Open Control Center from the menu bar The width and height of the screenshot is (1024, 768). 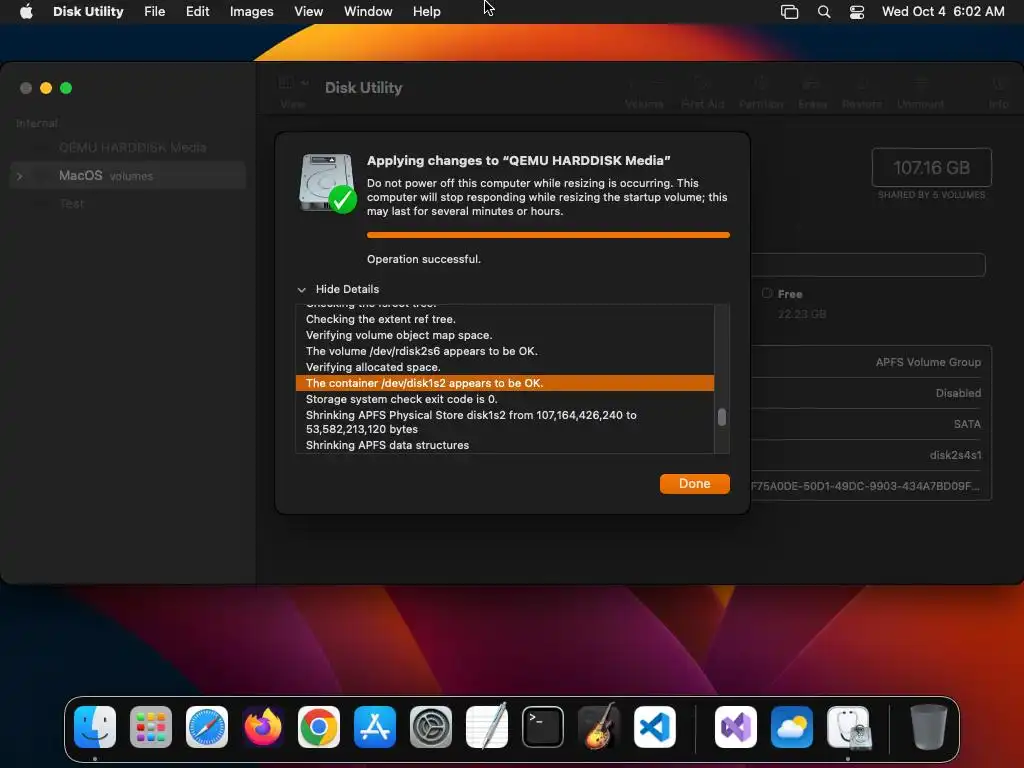[857, 12]
